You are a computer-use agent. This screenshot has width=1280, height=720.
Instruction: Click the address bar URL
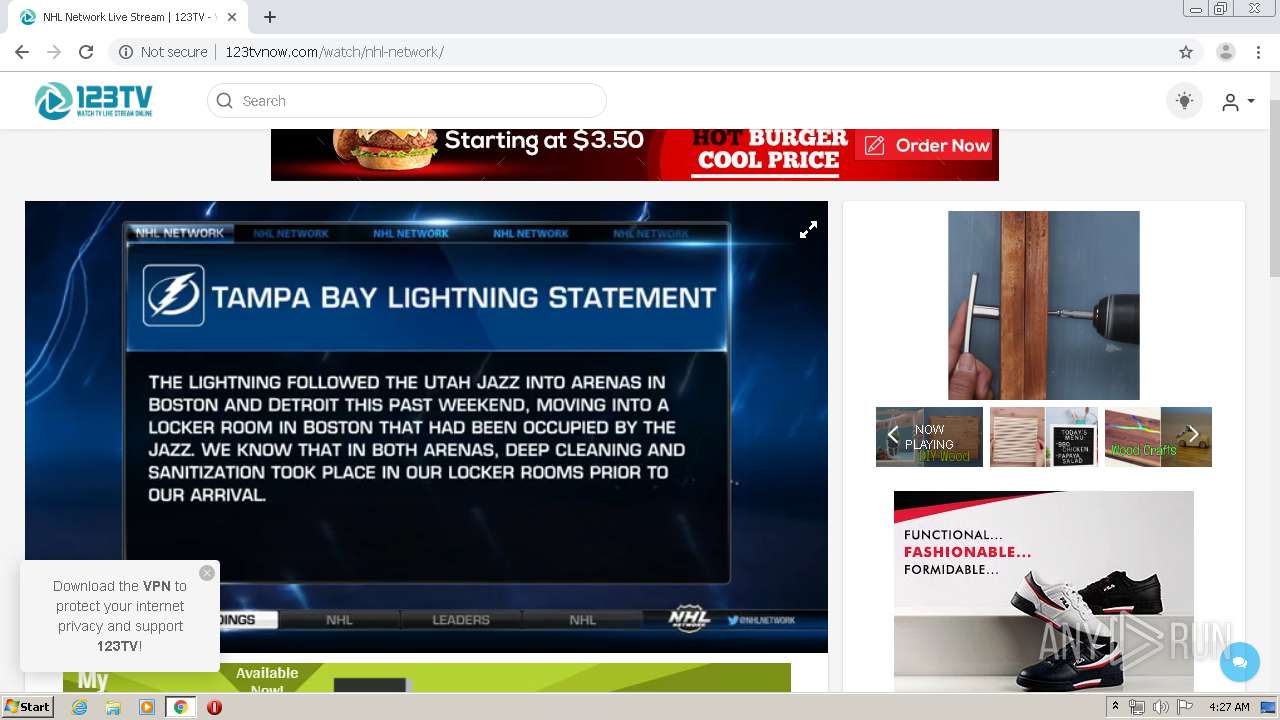pos(334,52)
